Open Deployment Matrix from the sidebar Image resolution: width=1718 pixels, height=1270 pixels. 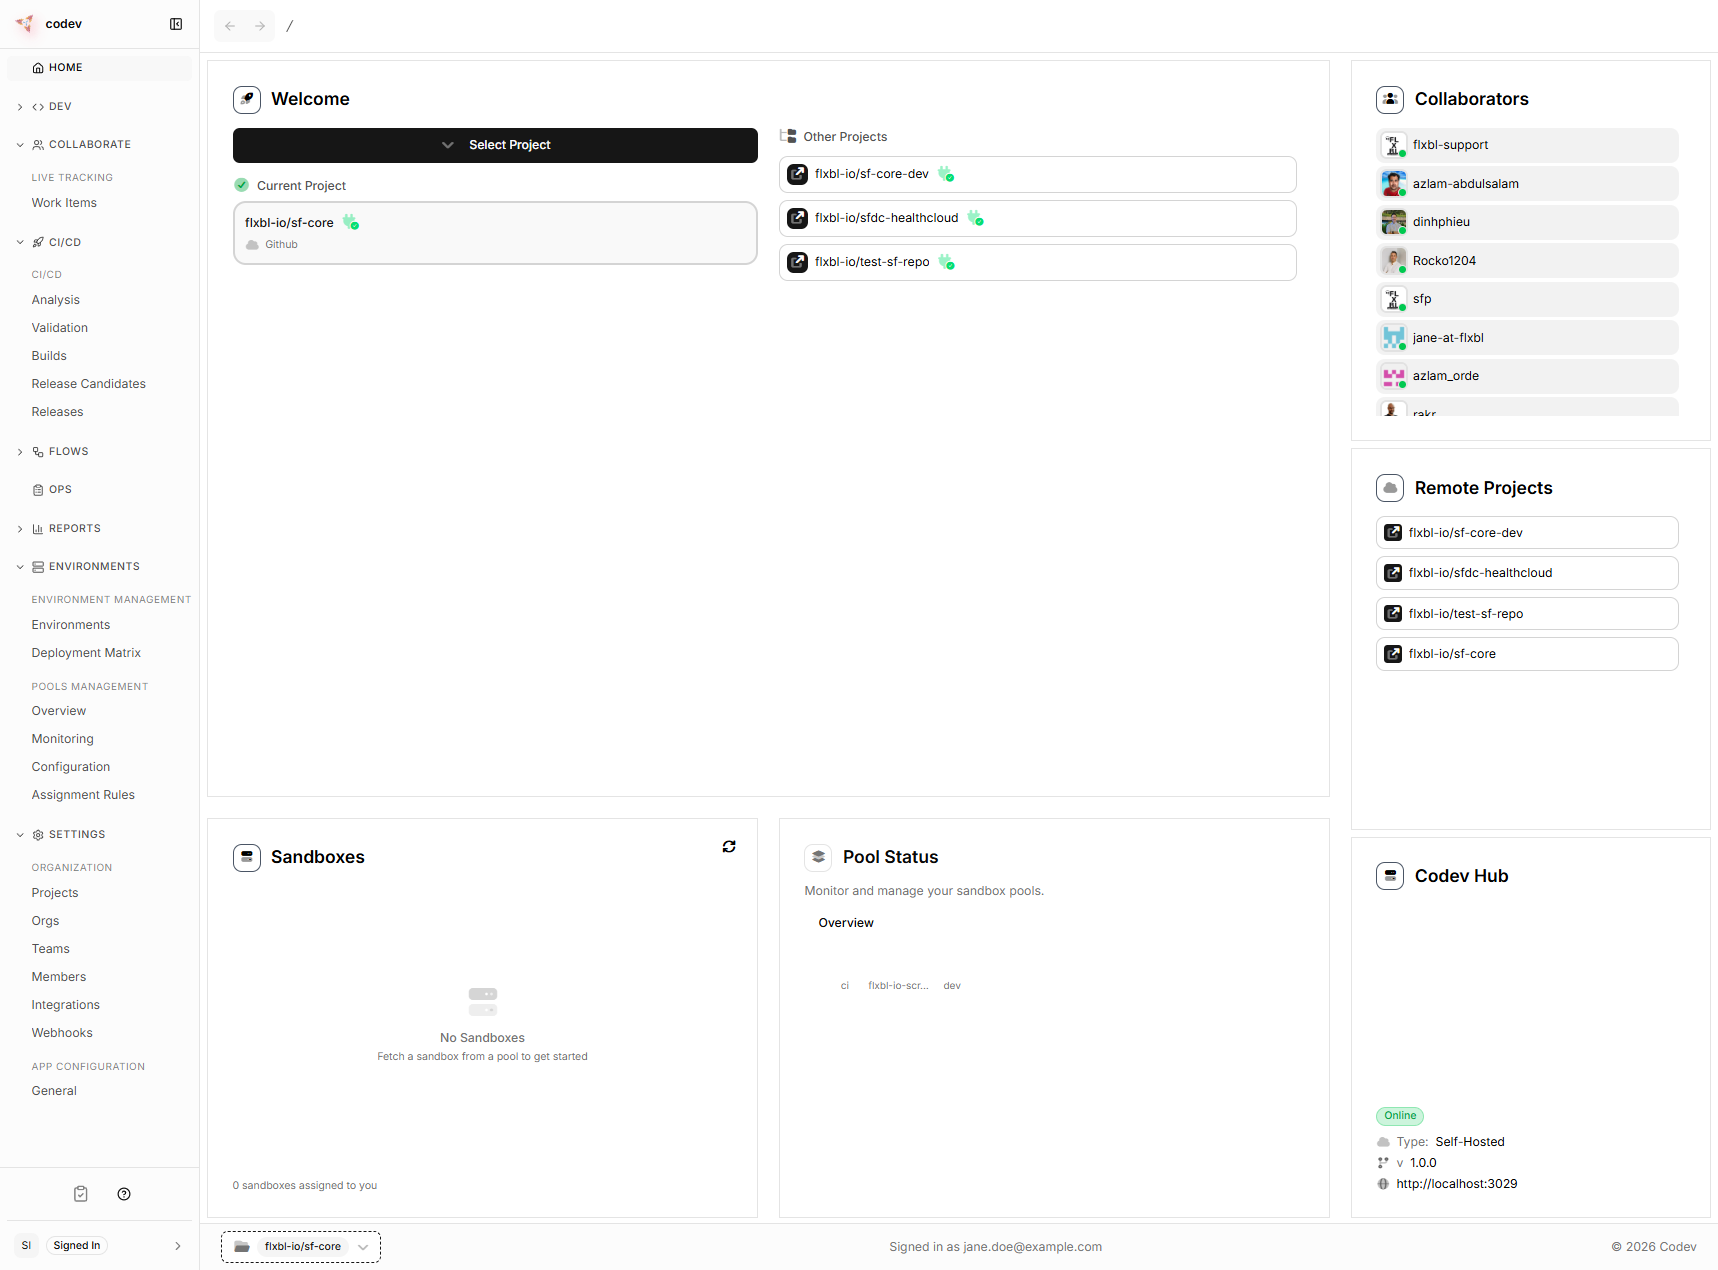pyautogui.click(x=86, y=652)
